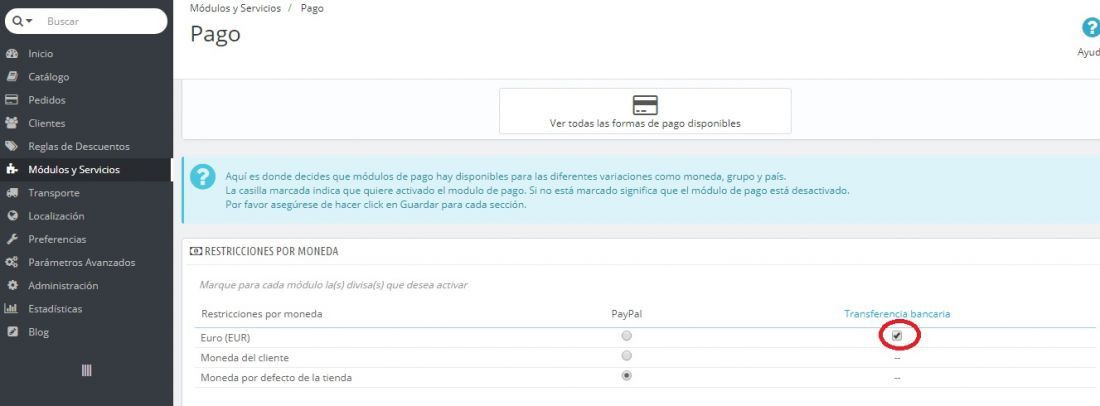Viewport: 1100px width, 406px height.
Task: Click the Módulos y Servicios puzzle icon
Action: [x=11, y=170]
